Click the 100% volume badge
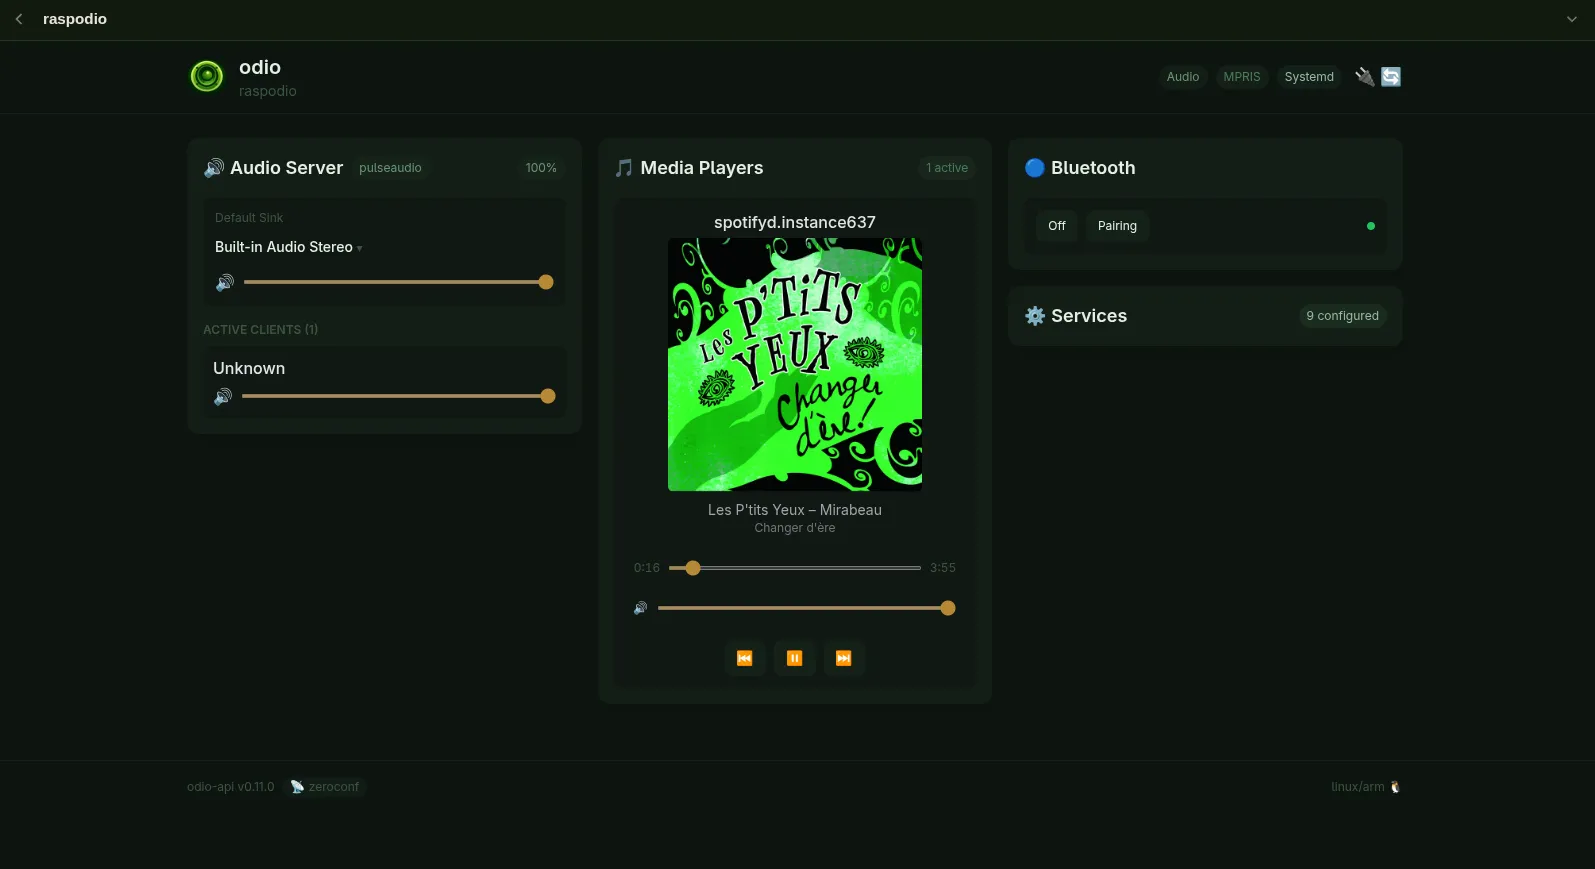 point(541,168)
